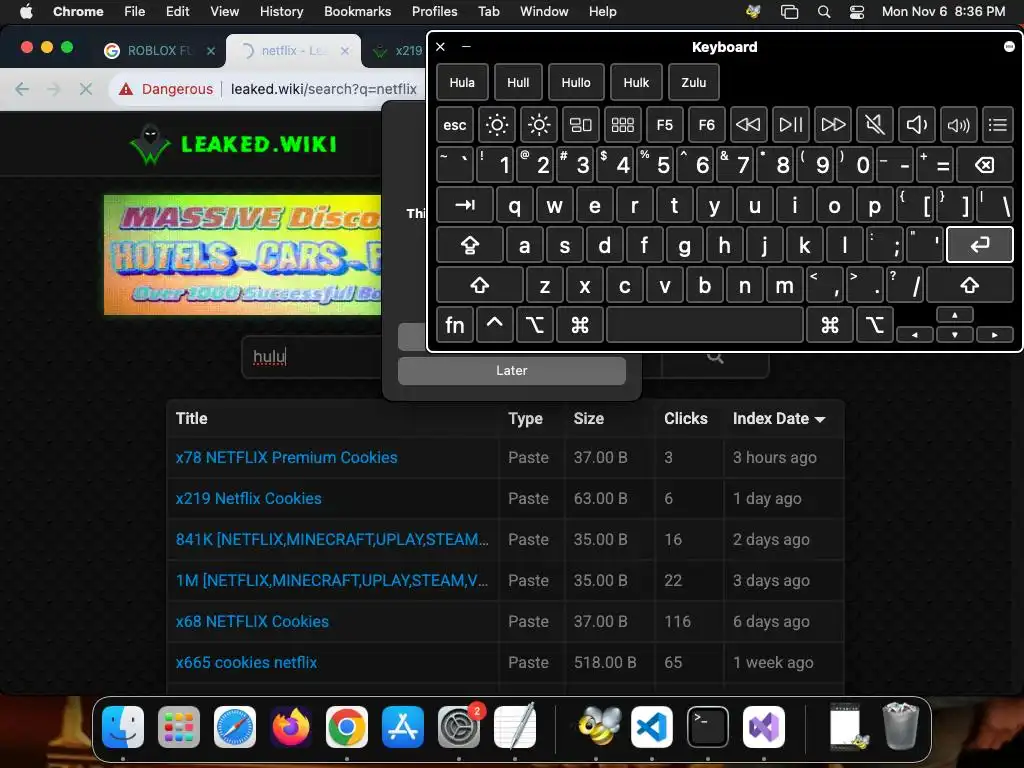1024x768 pixels.
Task: Open the 'x68 NETFLIX Cookies' link
Action: click(x=252, y=621)
